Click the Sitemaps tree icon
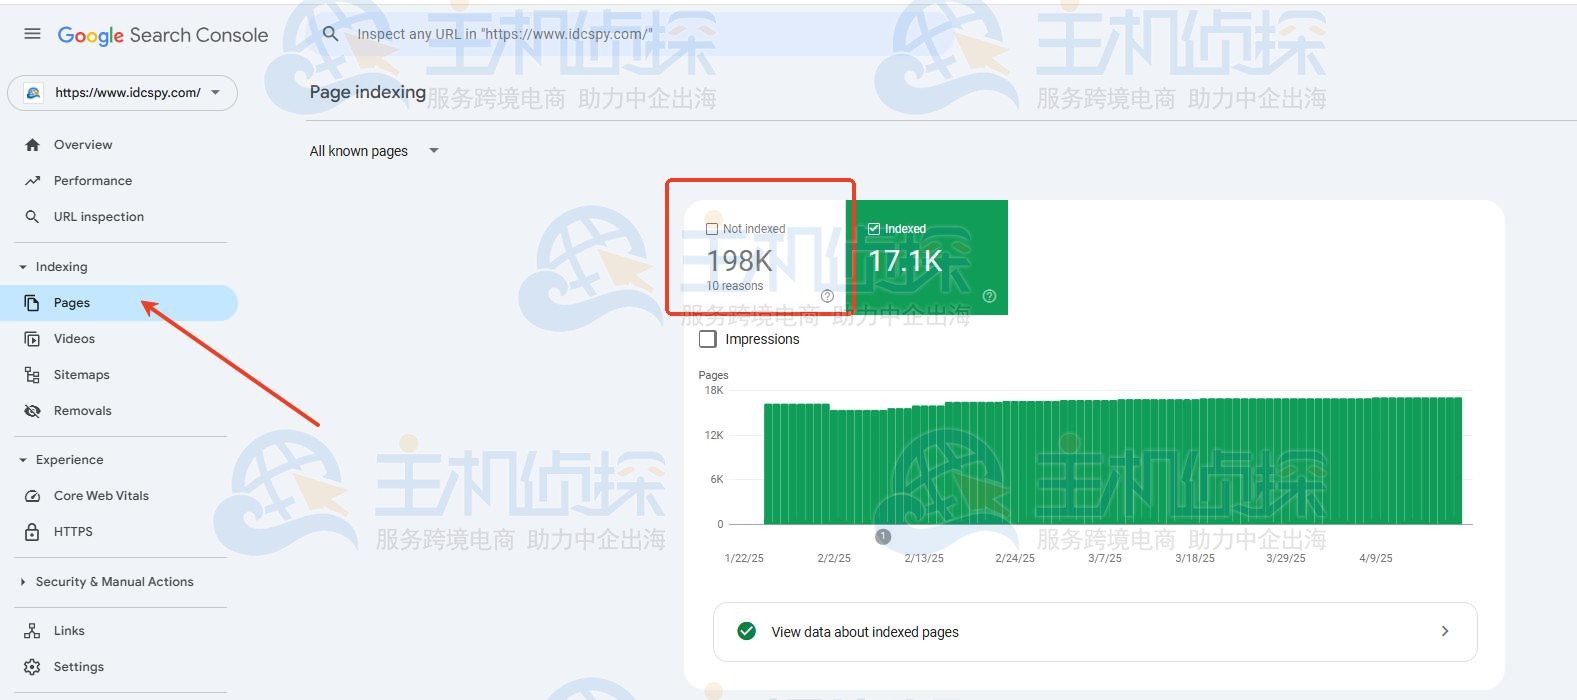1577x700 pixels. [32, 375]
